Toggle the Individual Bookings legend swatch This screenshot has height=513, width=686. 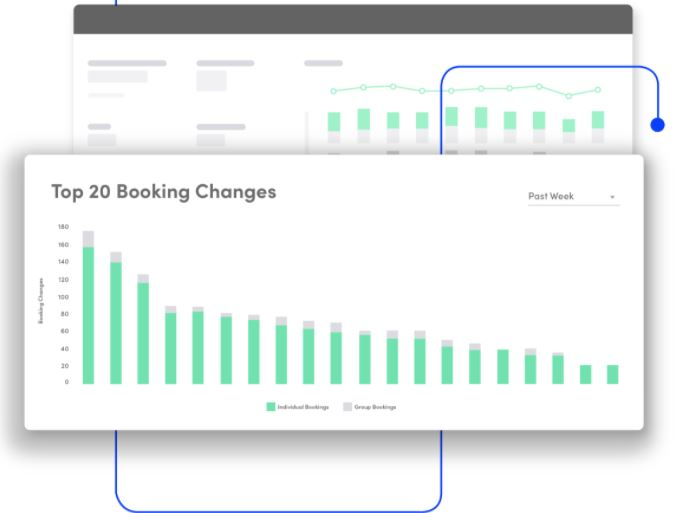[271, 407]
